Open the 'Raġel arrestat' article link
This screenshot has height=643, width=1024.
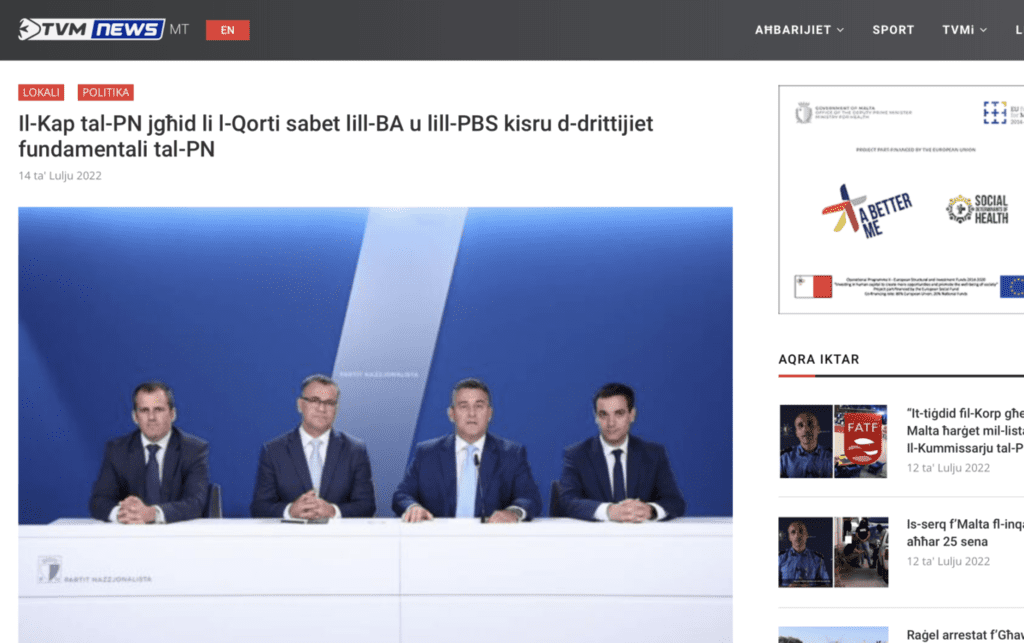[965, 635]
